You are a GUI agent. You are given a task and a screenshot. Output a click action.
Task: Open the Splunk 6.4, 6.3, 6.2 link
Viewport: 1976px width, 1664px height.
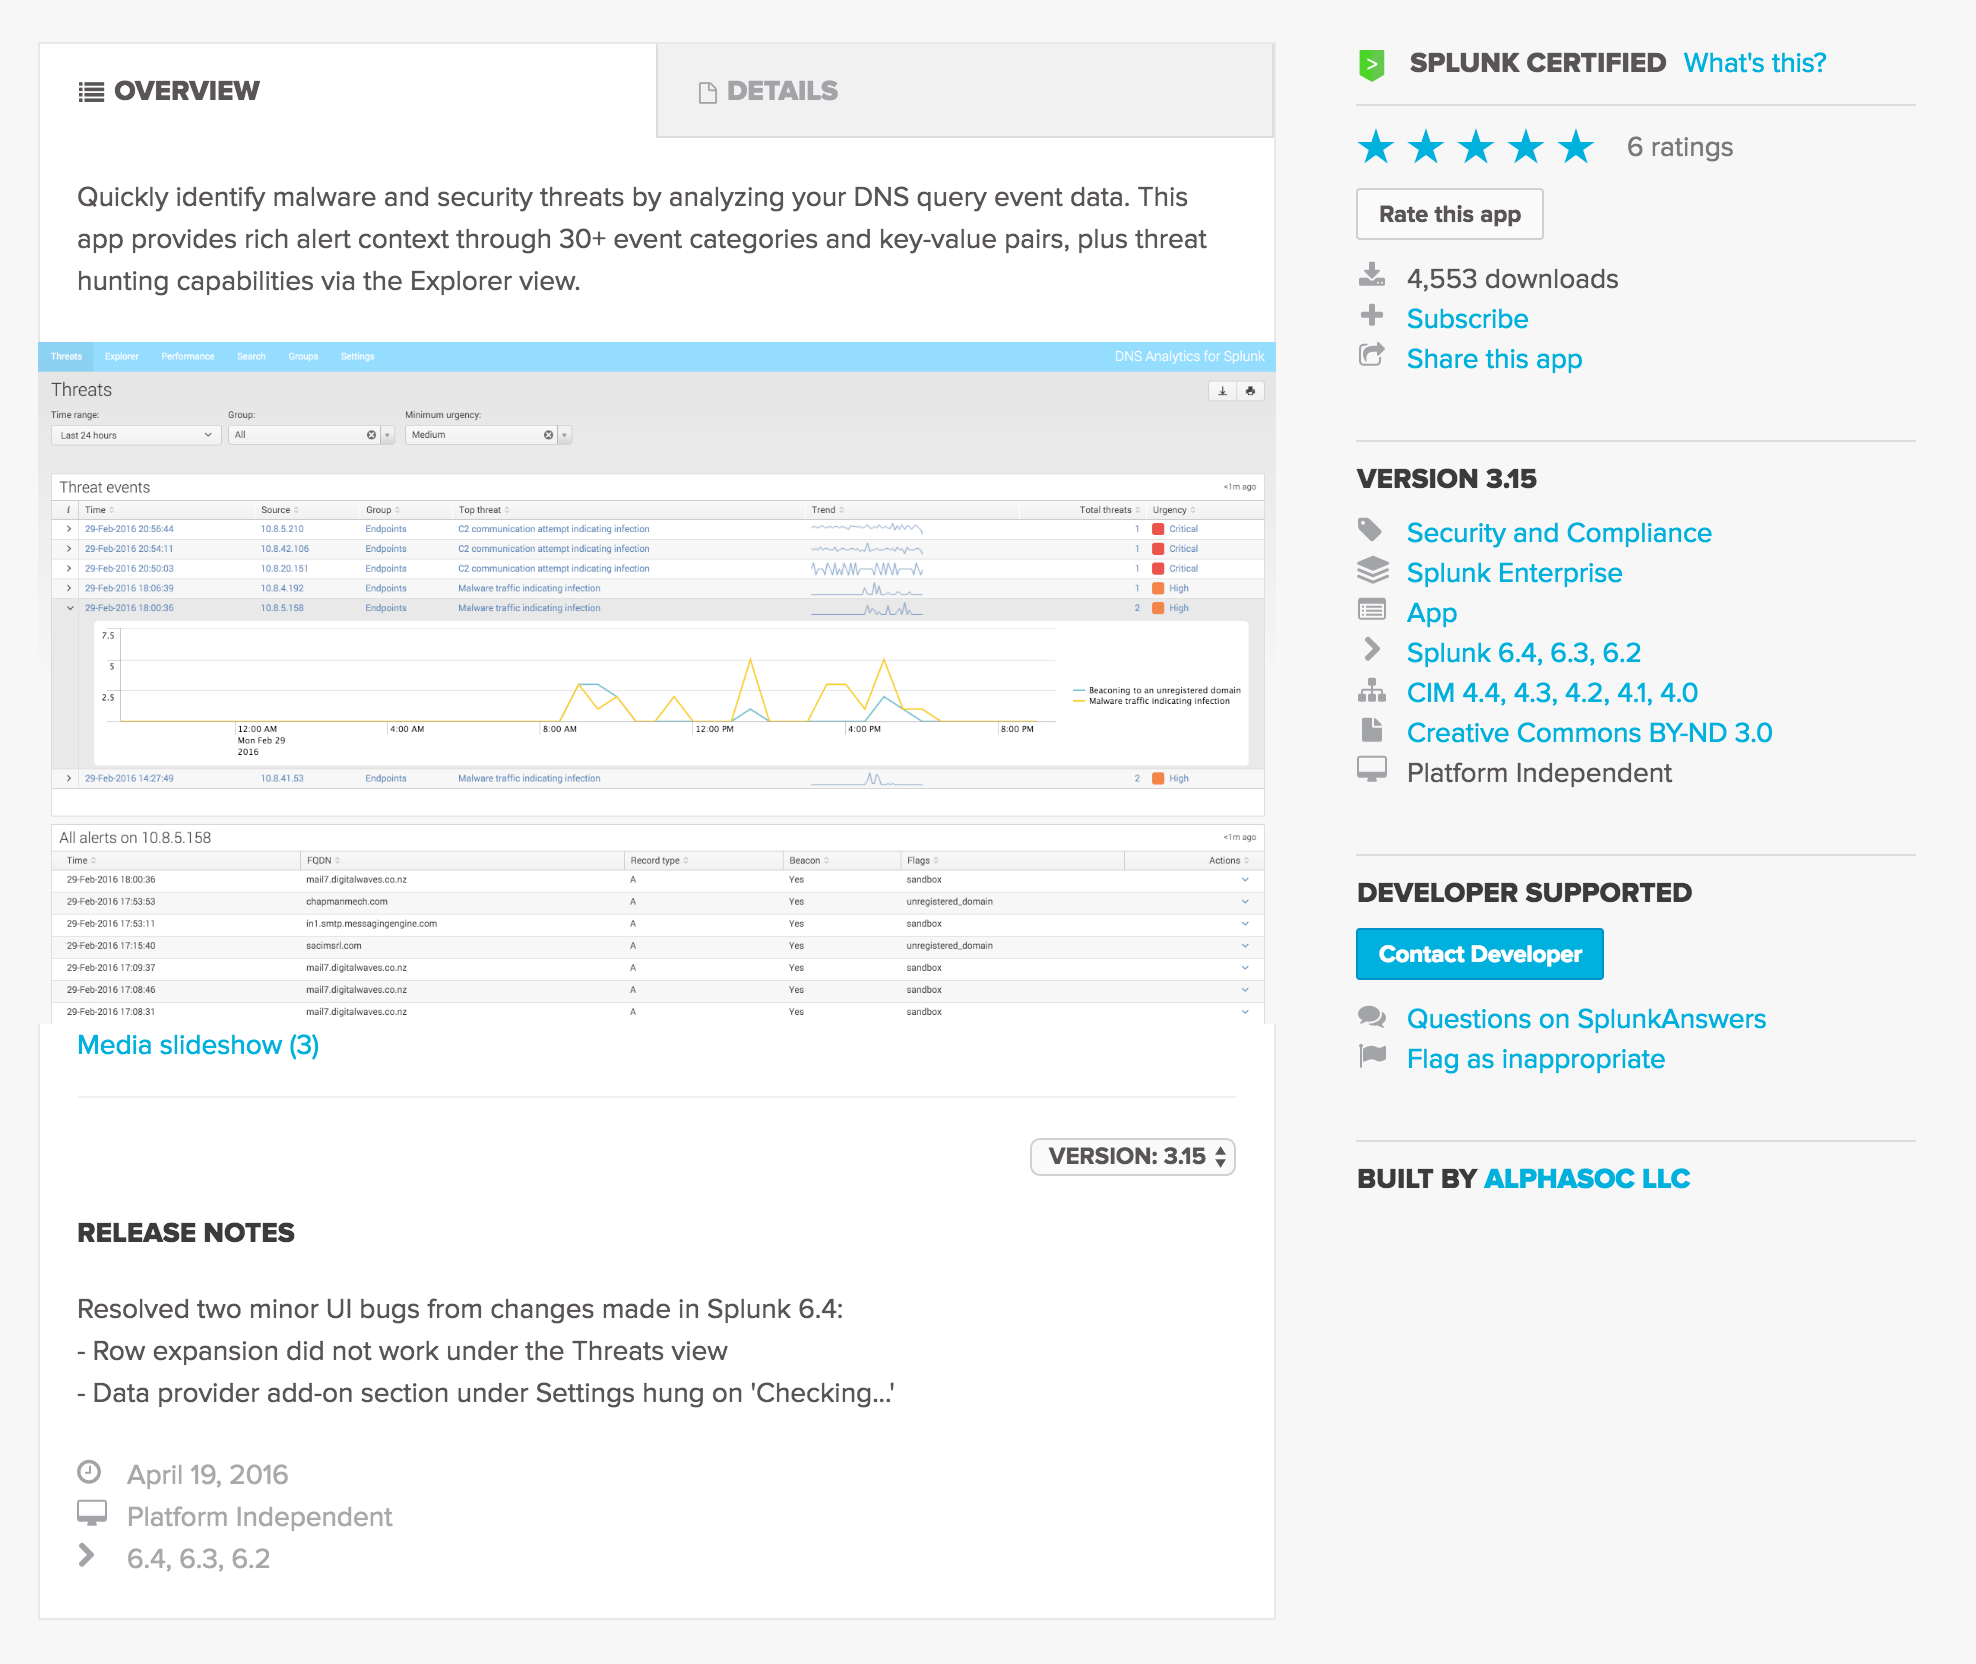1523,653
